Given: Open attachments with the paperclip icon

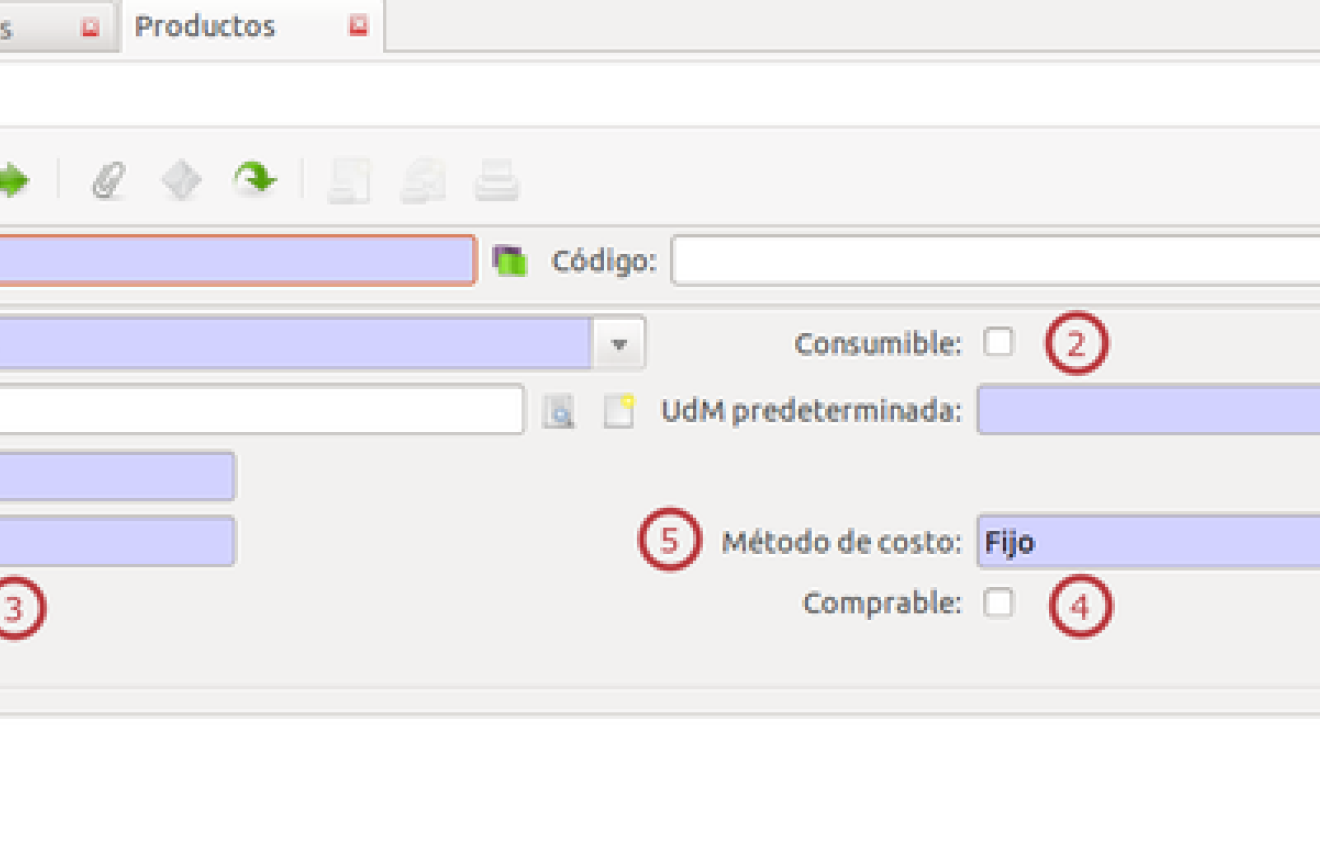Looking at the screenshot, I should tap(108, 181).
